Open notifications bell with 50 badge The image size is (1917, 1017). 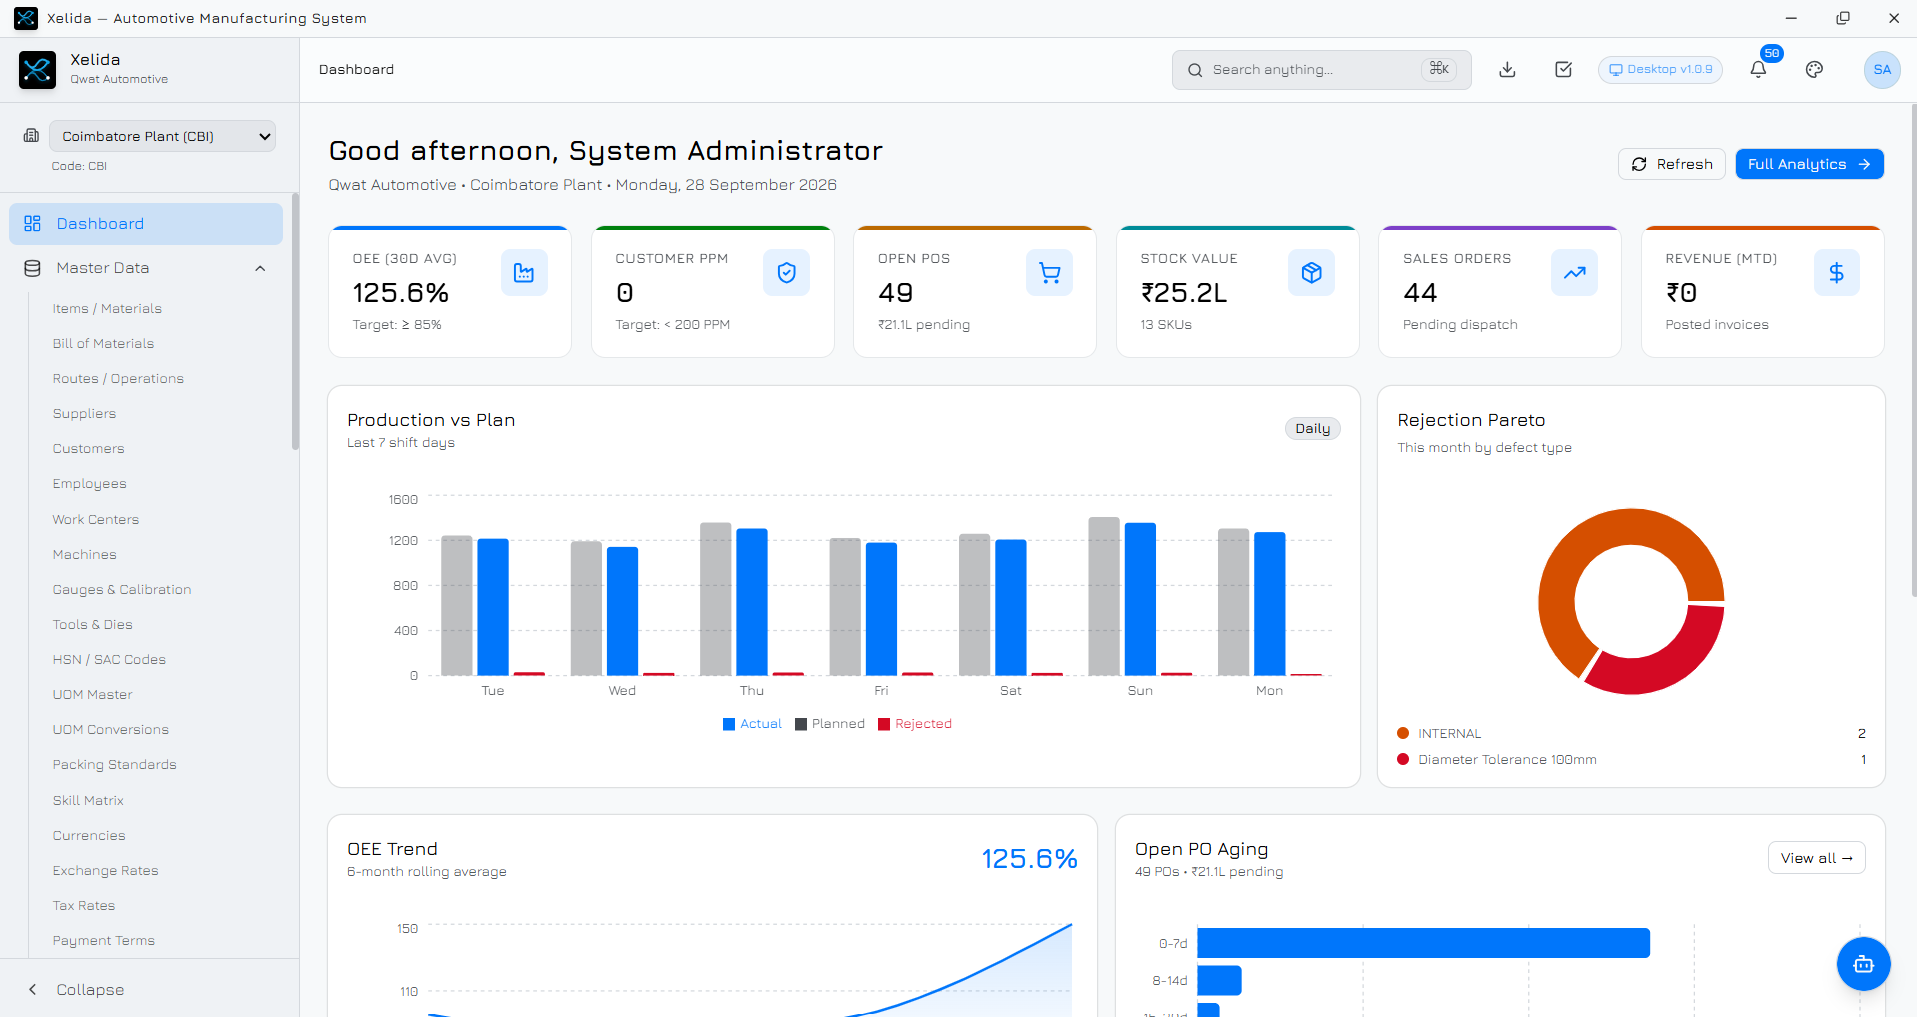click(x=1758, y=70)
